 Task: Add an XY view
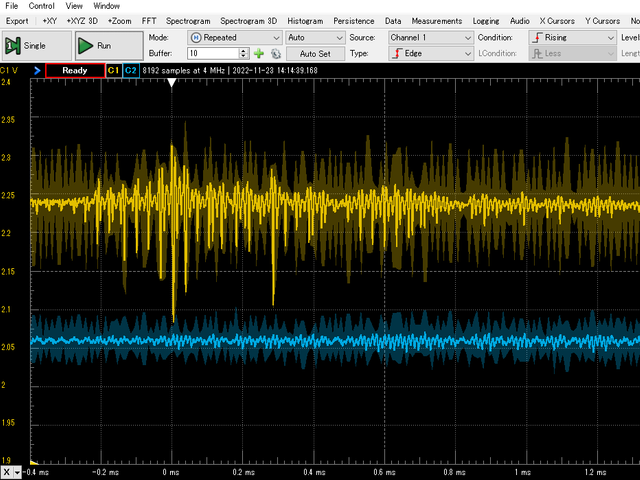point(49,21)
